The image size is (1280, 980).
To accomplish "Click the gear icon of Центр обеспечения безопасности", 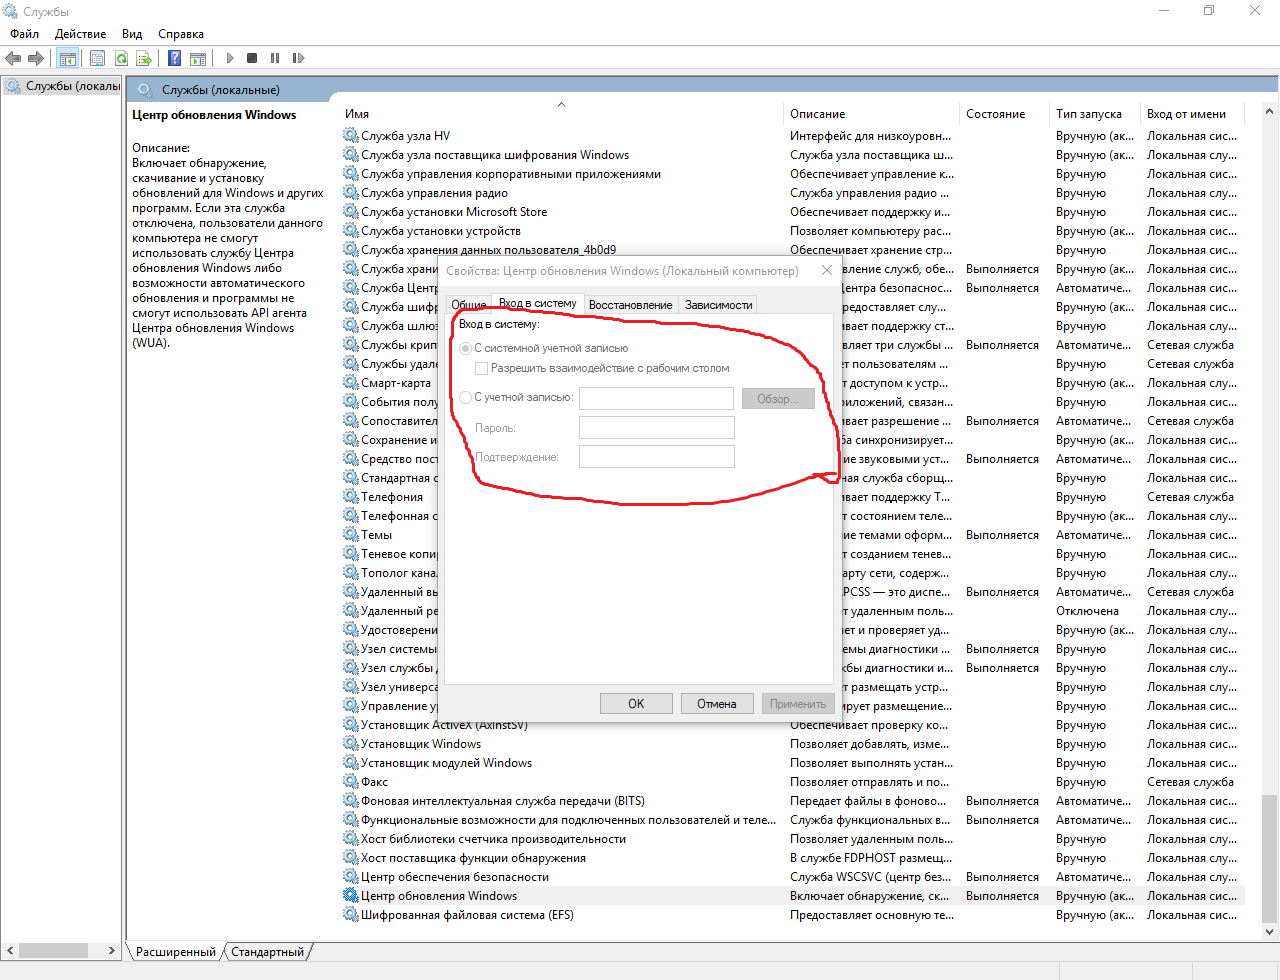I will (351, 876).
